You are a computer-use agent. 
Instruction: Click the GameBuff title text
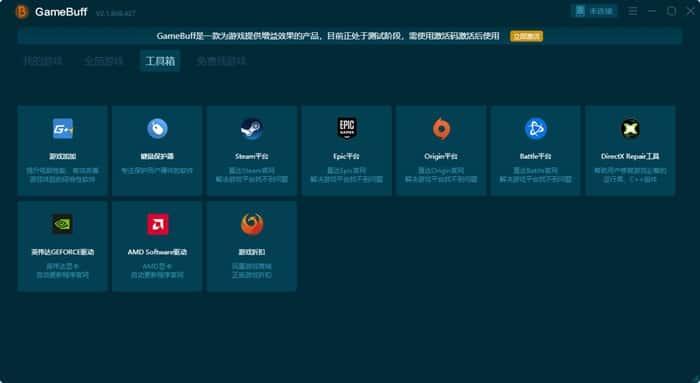click(61, 12)
